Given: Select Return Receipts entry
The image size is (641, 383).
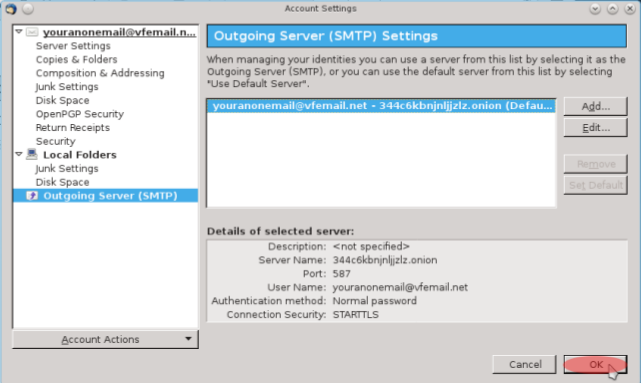Looking at the screenshot, I should [73, 128].
